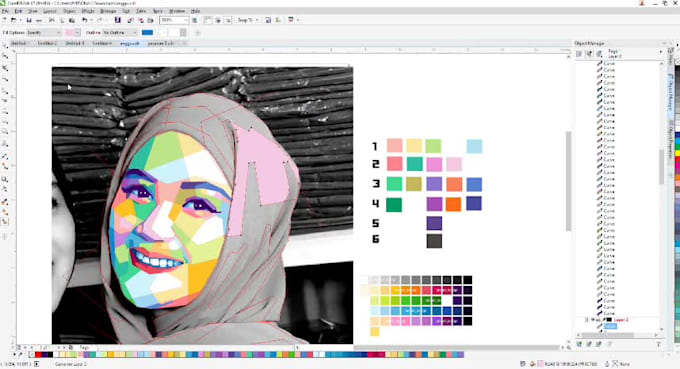
Task: Select the Pick tool in toolbox
Action: [x=5, y=46]
